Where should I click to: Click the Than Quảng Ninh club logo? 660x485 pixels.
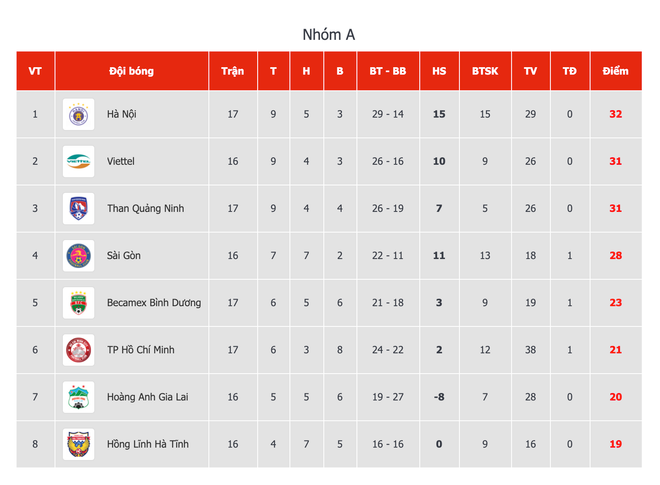click(x=78, y=208)
